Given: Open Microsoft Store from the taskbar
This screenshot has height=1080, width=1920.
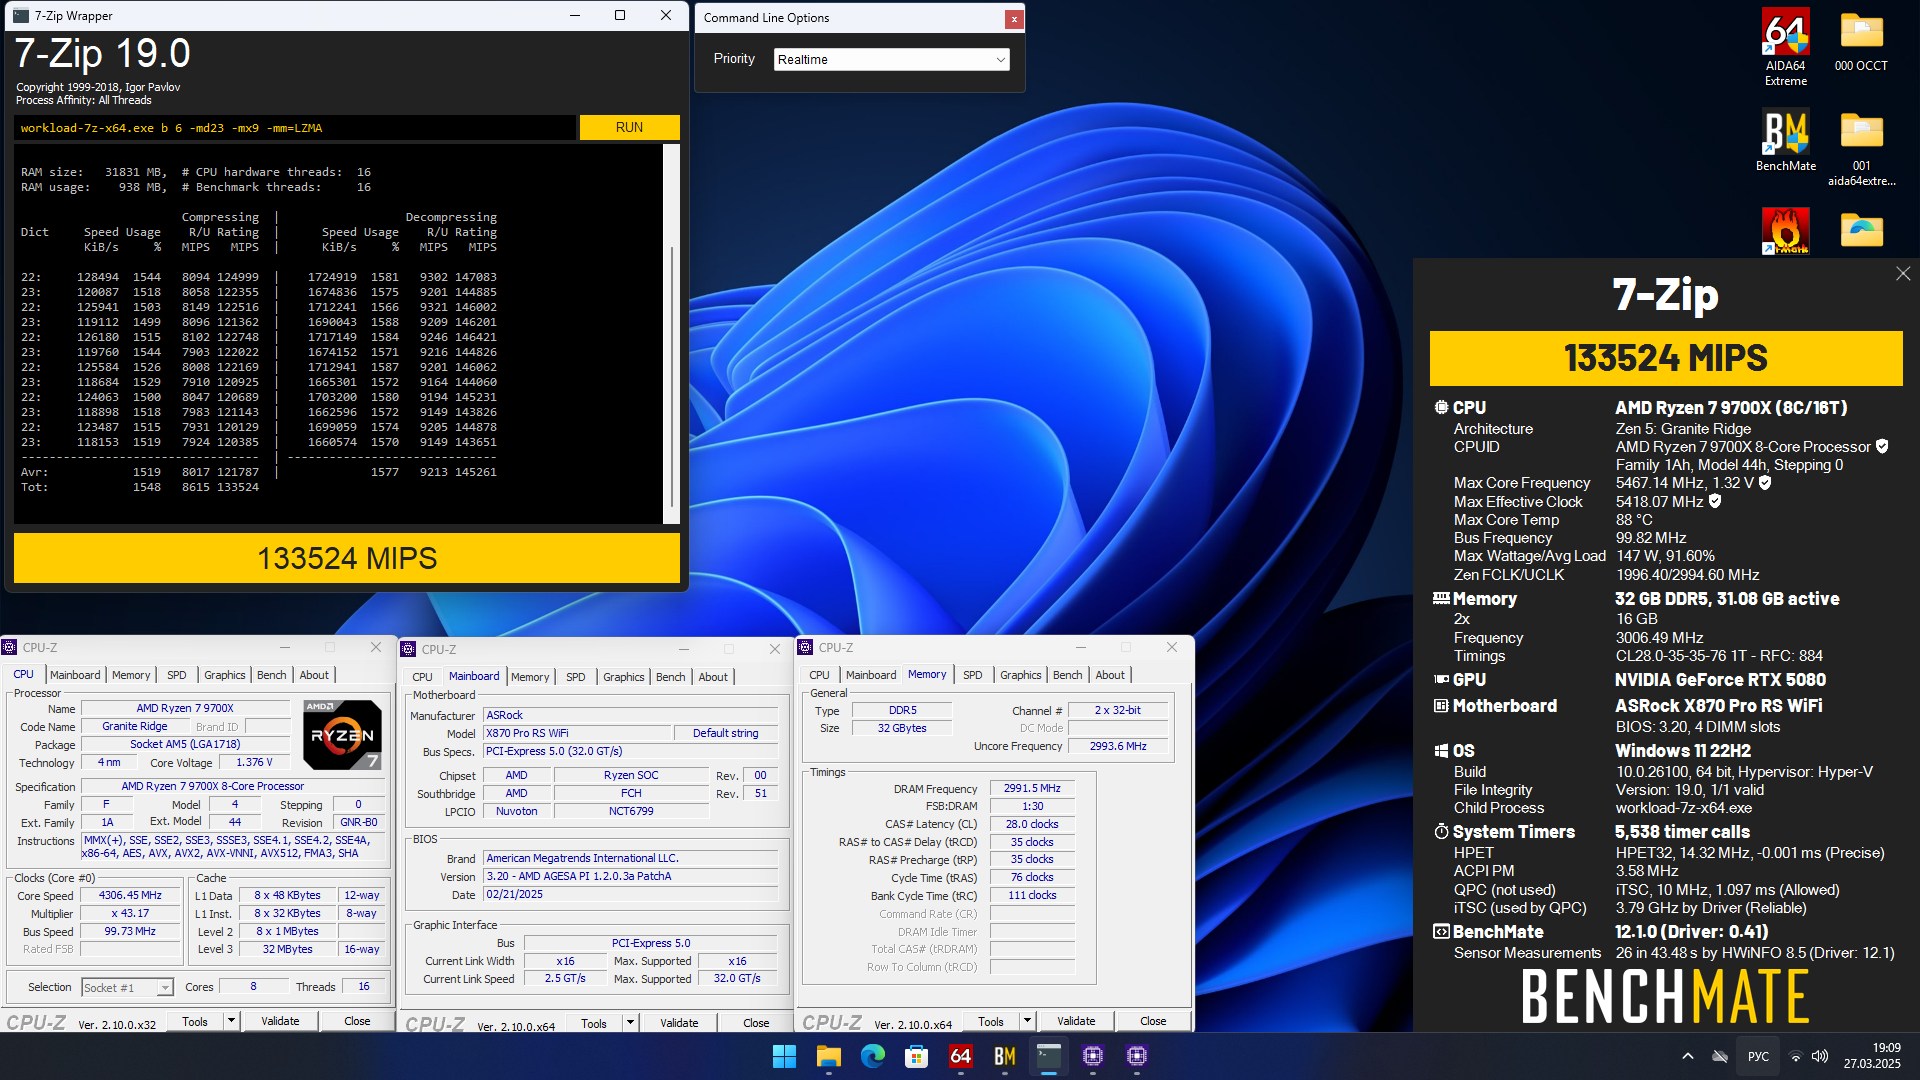Looking at the screenshot, I should (916, 1056).
